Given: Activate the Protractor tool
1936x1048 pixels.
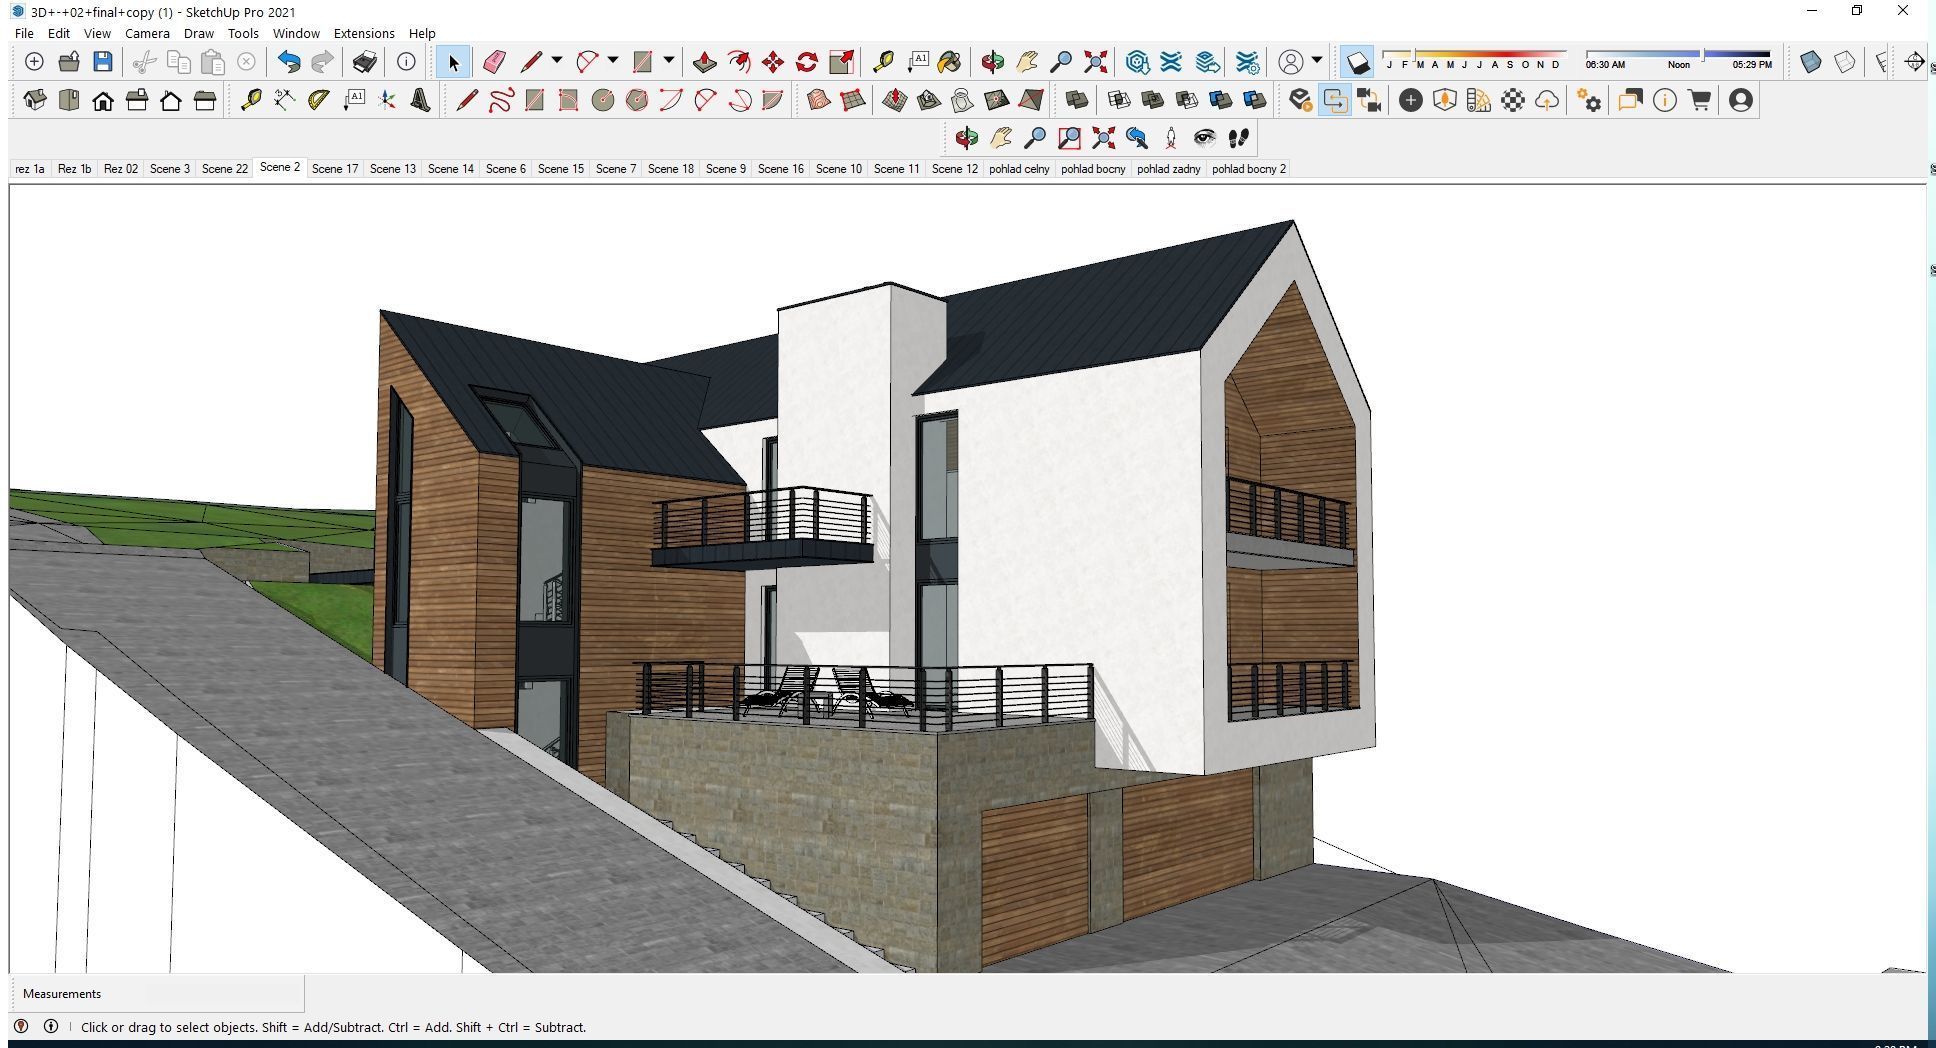Looking at the screenshot, I should pos(318,100).
